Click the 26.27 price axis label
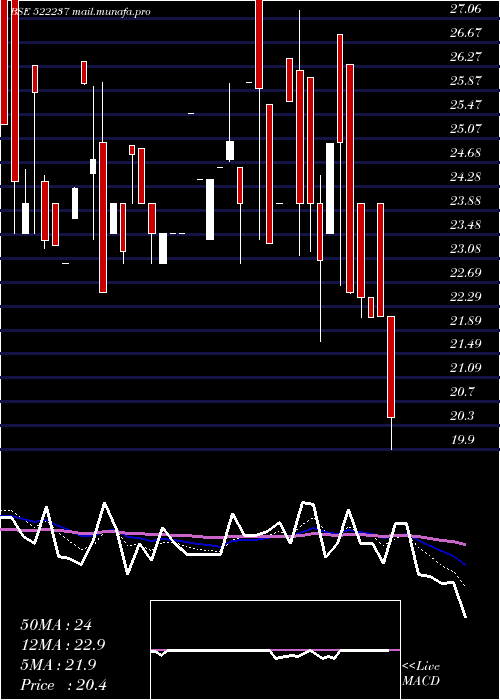This screenshot has height=700, width=500. point(466,57)
